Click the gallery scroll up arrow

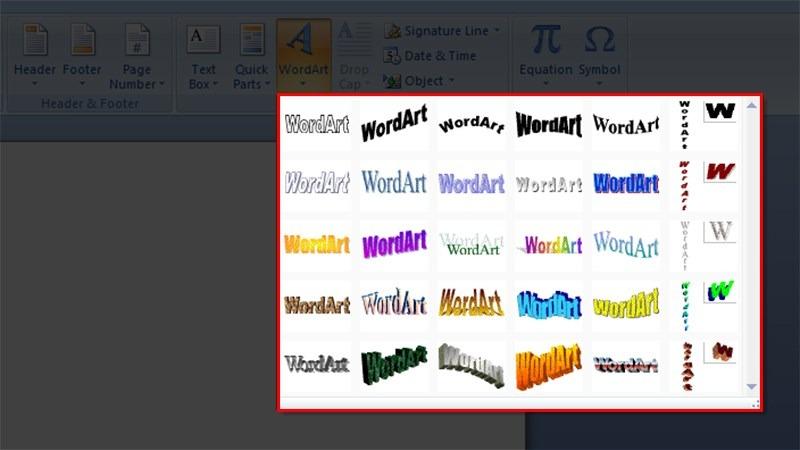click(751, 105)
